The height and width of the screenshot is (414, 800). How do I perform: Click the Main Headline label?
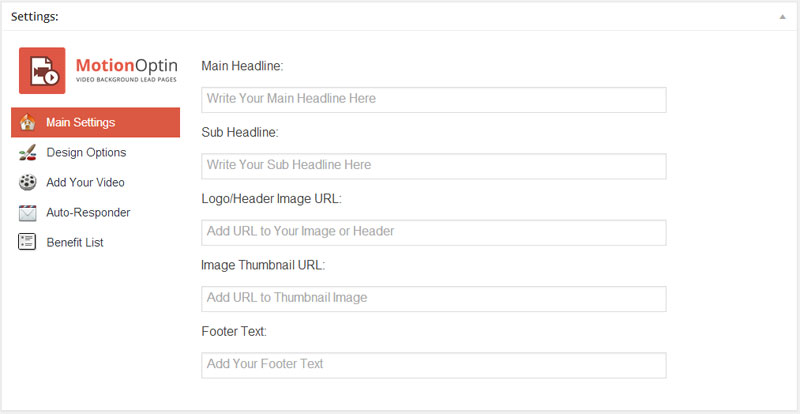click(242, 66)
